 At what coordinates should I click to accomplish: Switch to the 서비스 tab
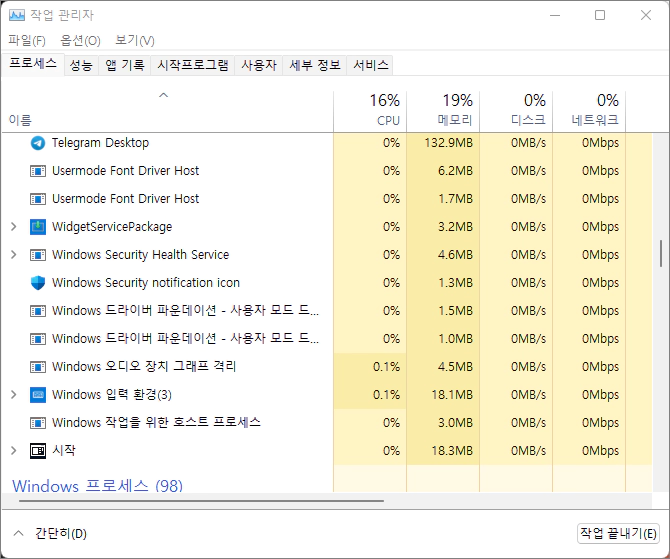(x=370, y=65)
